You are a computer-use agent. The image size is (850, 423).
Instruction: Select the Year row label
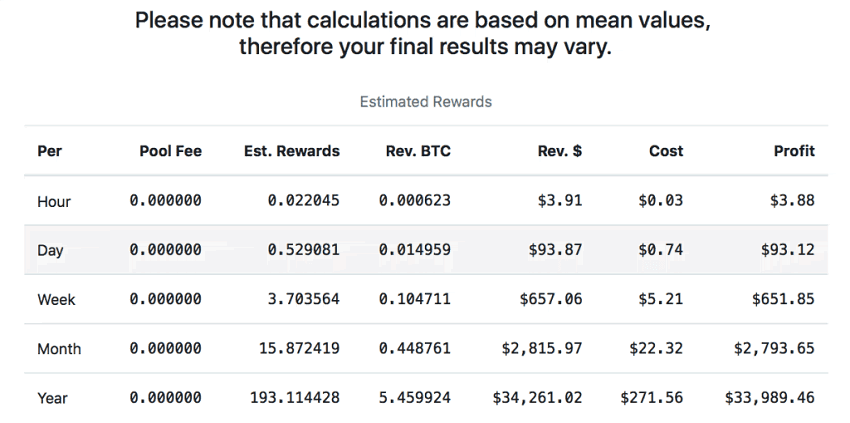coord(53,398)
